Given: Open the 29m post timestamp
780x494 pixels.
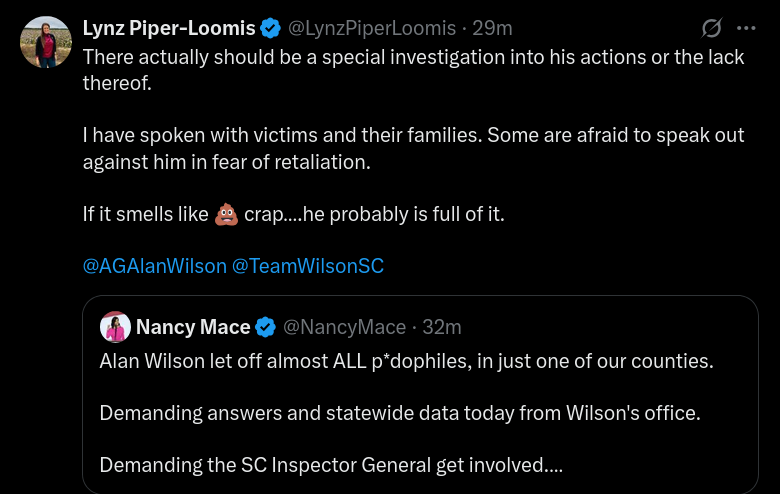Looking at the screenshot, I should 493,28.
